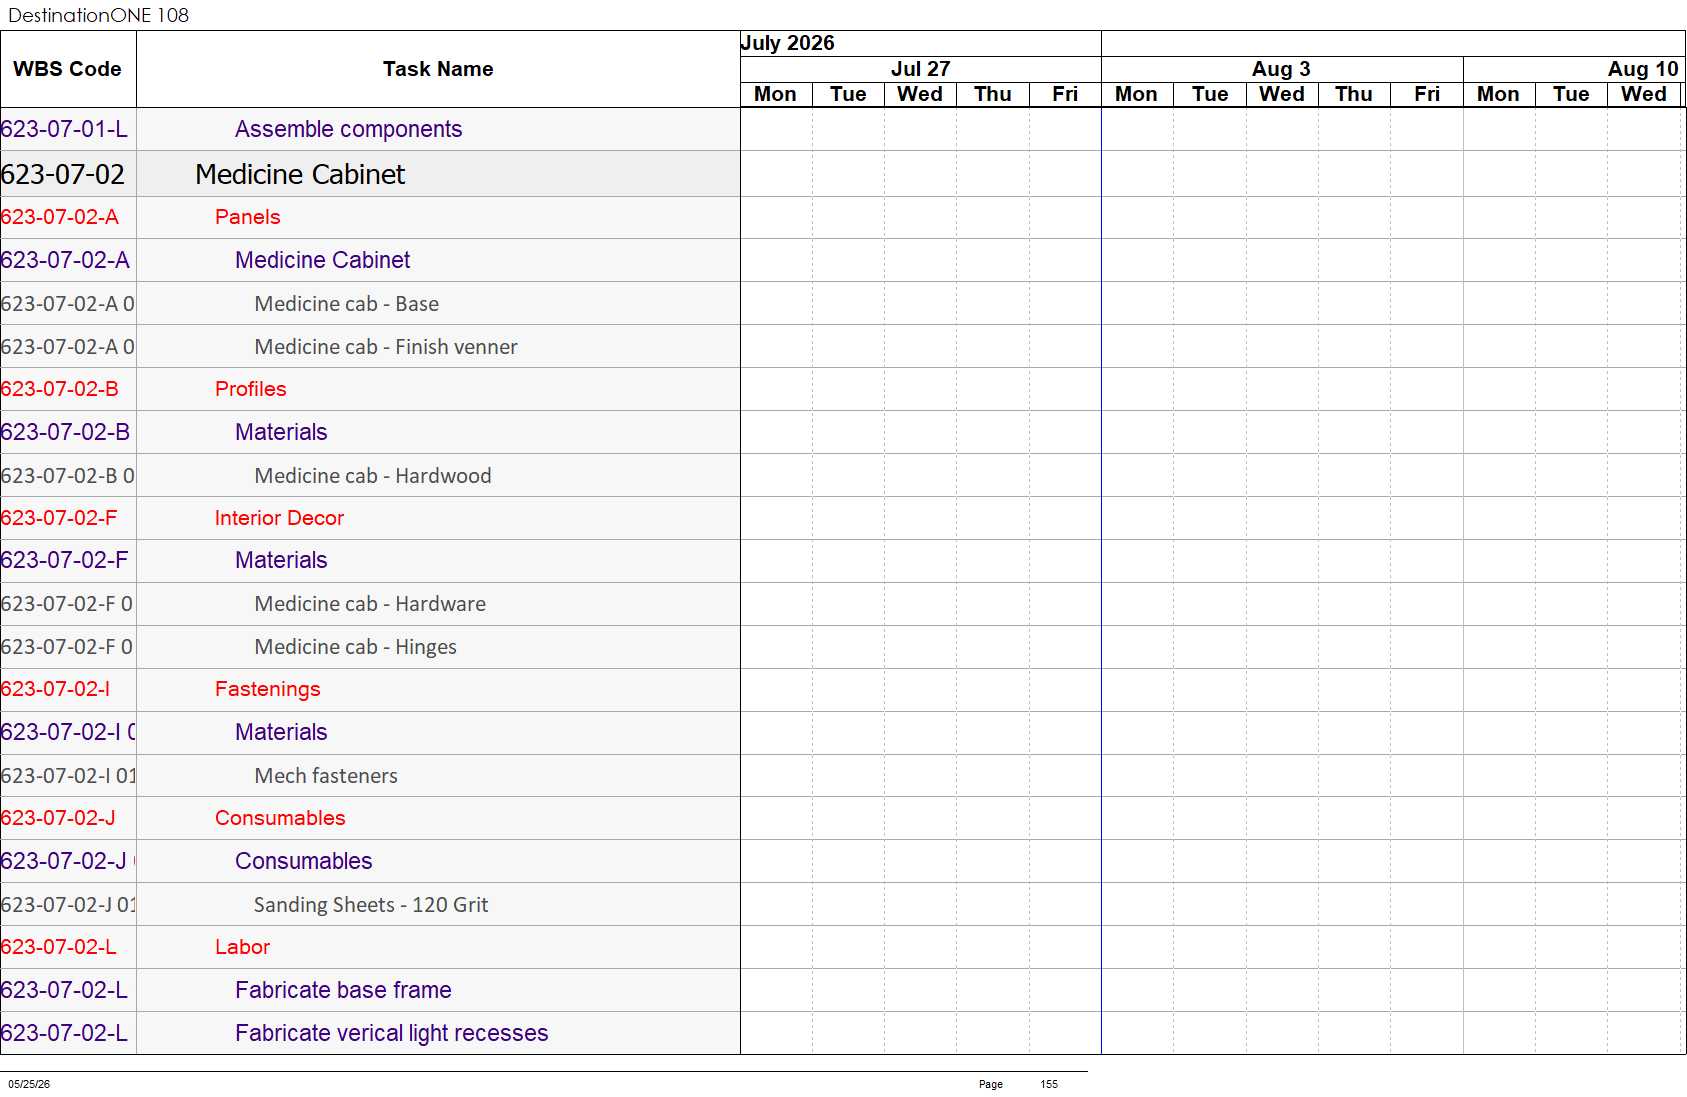Viewport: 1687px width, 1097px height.
Task: Click Wed under Jul 27 week
Action: point(920,94)
